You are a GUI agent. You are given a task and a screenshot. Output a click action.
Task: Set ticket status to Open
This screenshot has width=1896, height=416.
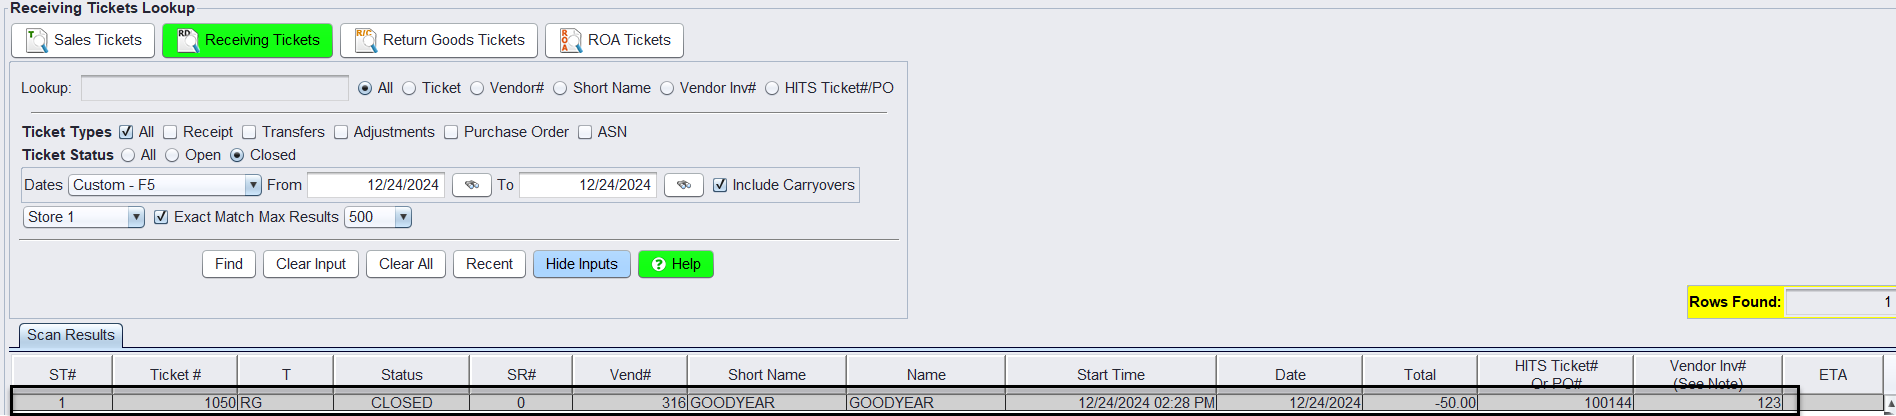(172, 155)
